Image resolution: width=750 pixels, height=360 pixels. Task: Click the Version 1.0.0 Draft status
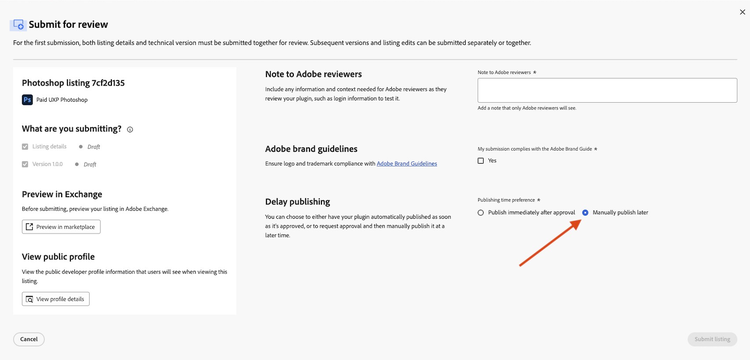(90, 164)
